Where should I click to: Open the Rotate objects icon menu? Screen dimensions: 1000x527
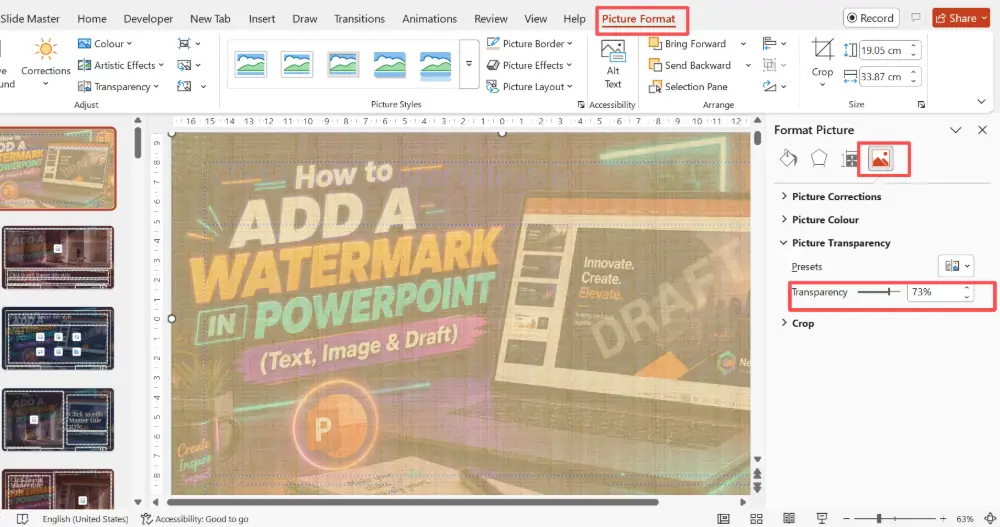774,86
